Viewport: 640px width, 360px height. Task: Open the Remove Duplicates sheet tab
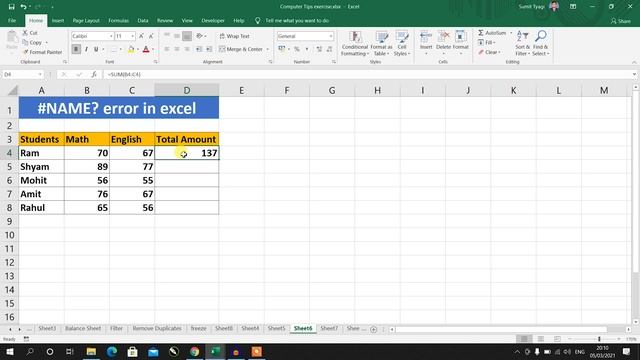pyautogui.click(x=157, y=328)
